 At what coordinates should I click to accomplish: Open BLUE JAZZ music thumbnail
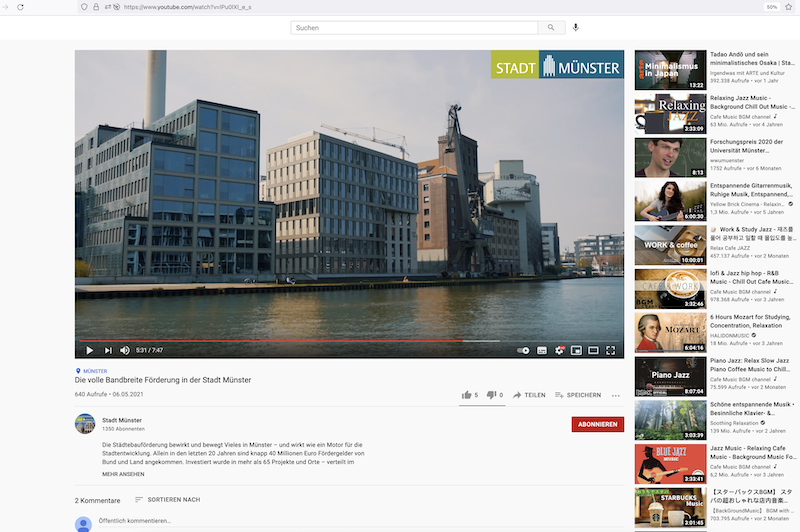point(670,464)
